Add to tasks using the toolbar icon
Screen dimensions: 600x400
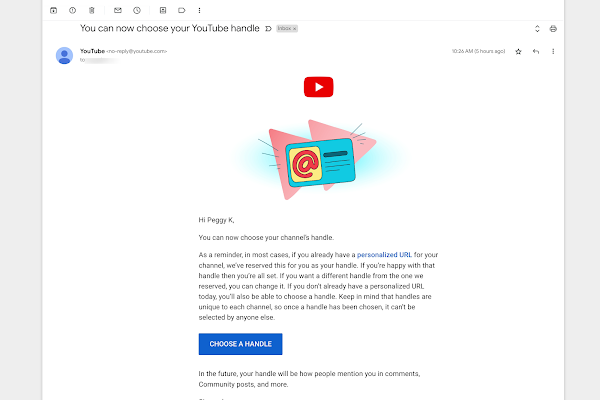click(x=163, y=10)
